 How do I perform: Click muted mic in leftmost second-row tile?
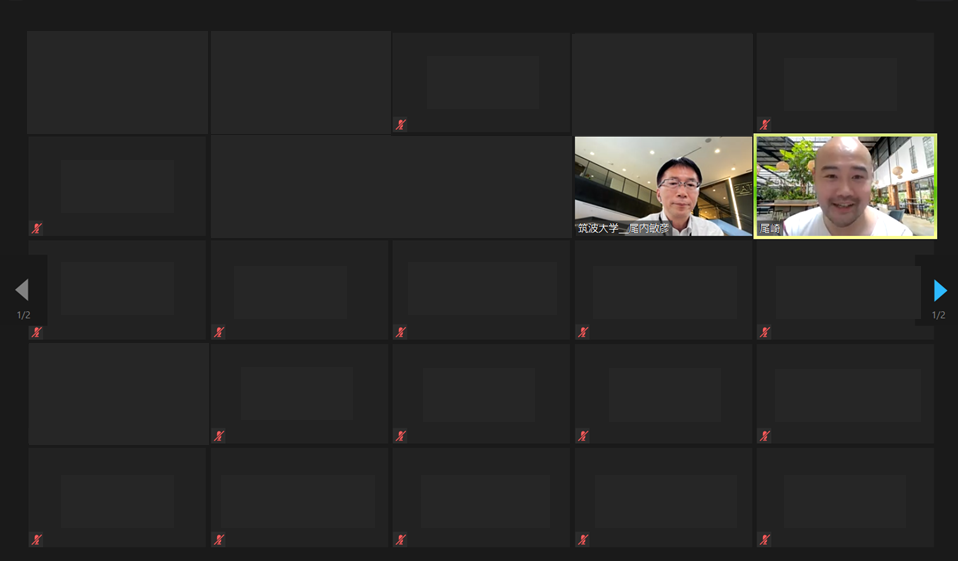pyautogui.click(x=37, y=229)
